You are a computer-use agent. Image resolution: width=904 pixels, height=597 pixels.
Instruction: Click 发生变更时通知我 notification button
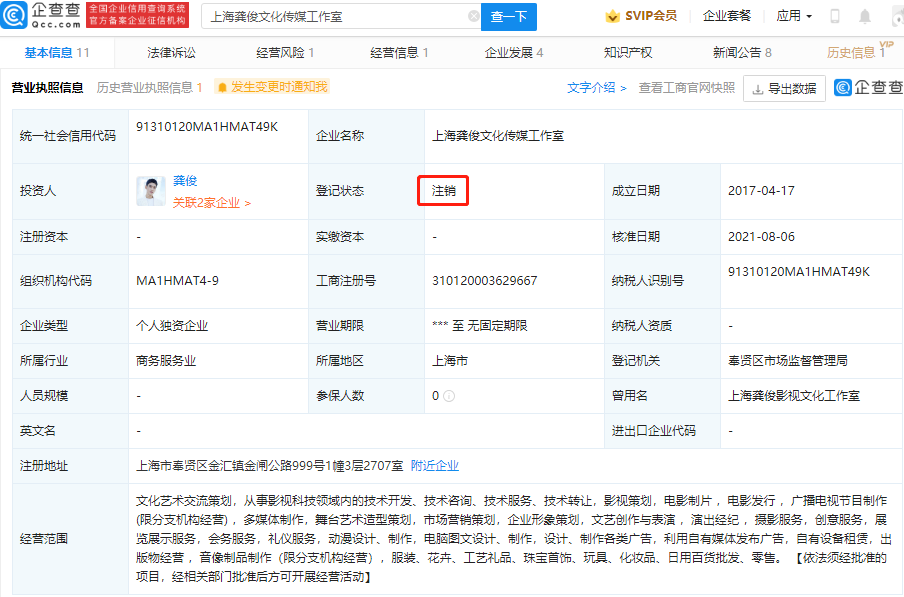coord(272,87)
